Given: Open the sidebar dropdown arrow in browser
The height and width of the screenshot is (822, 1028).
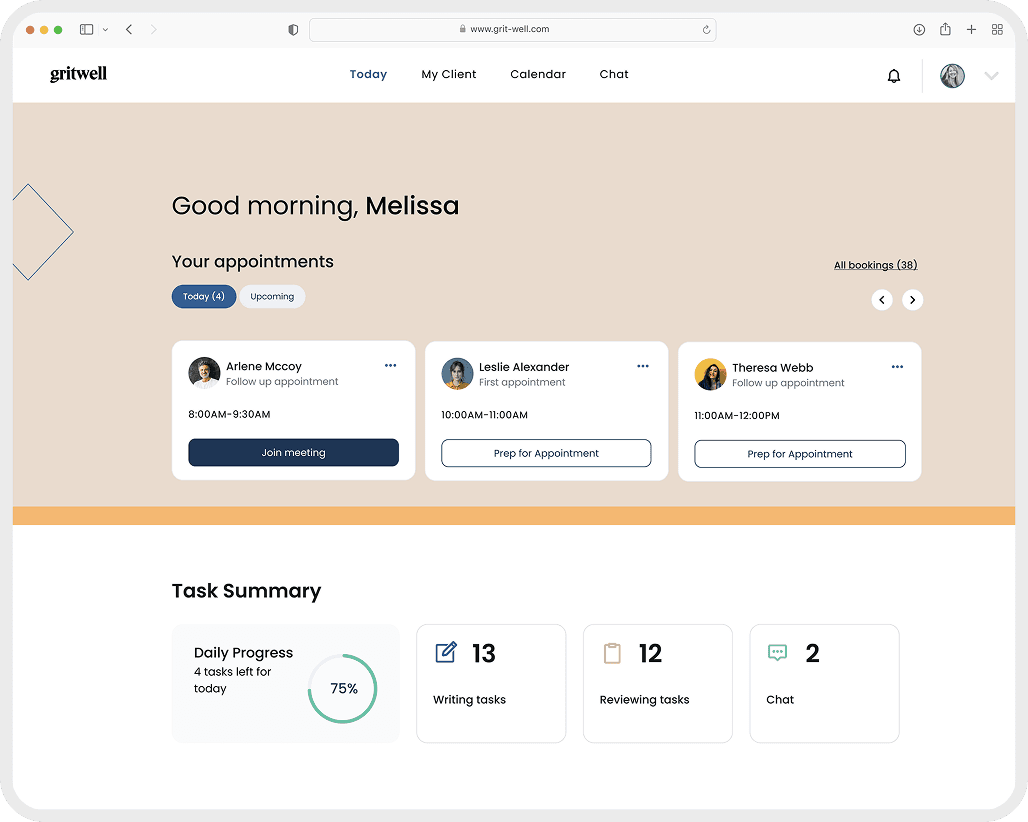Looking at the screenshot, I should click(x=105, y=29).
